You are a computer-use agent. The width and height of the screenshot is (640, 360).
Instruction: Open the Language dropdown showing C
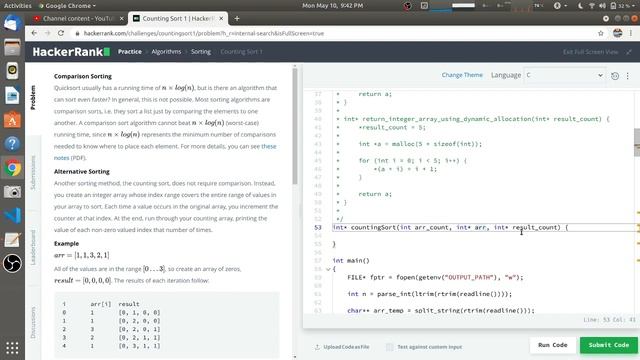pos(564,75)
